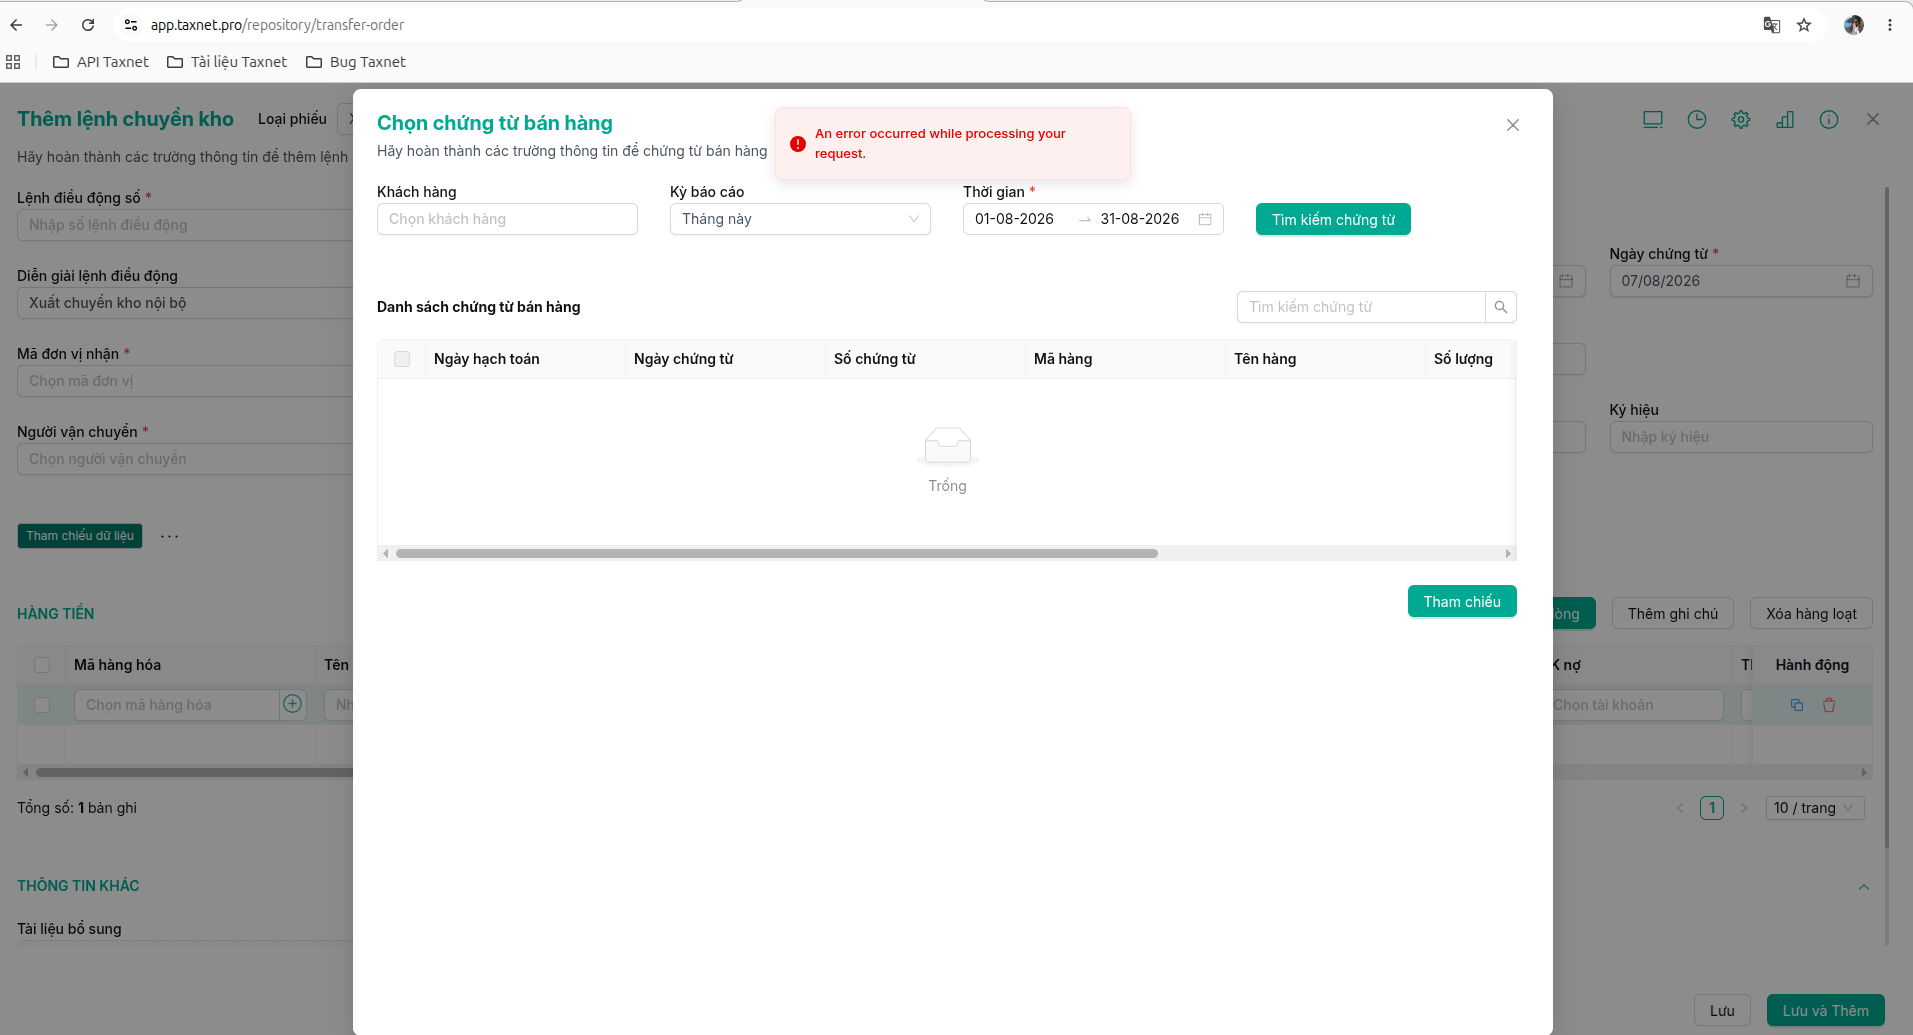Click the blue duplicate row icon
This screenshot has height=1035, width=1913.
pyautogui.click(x=1797, y=705)
